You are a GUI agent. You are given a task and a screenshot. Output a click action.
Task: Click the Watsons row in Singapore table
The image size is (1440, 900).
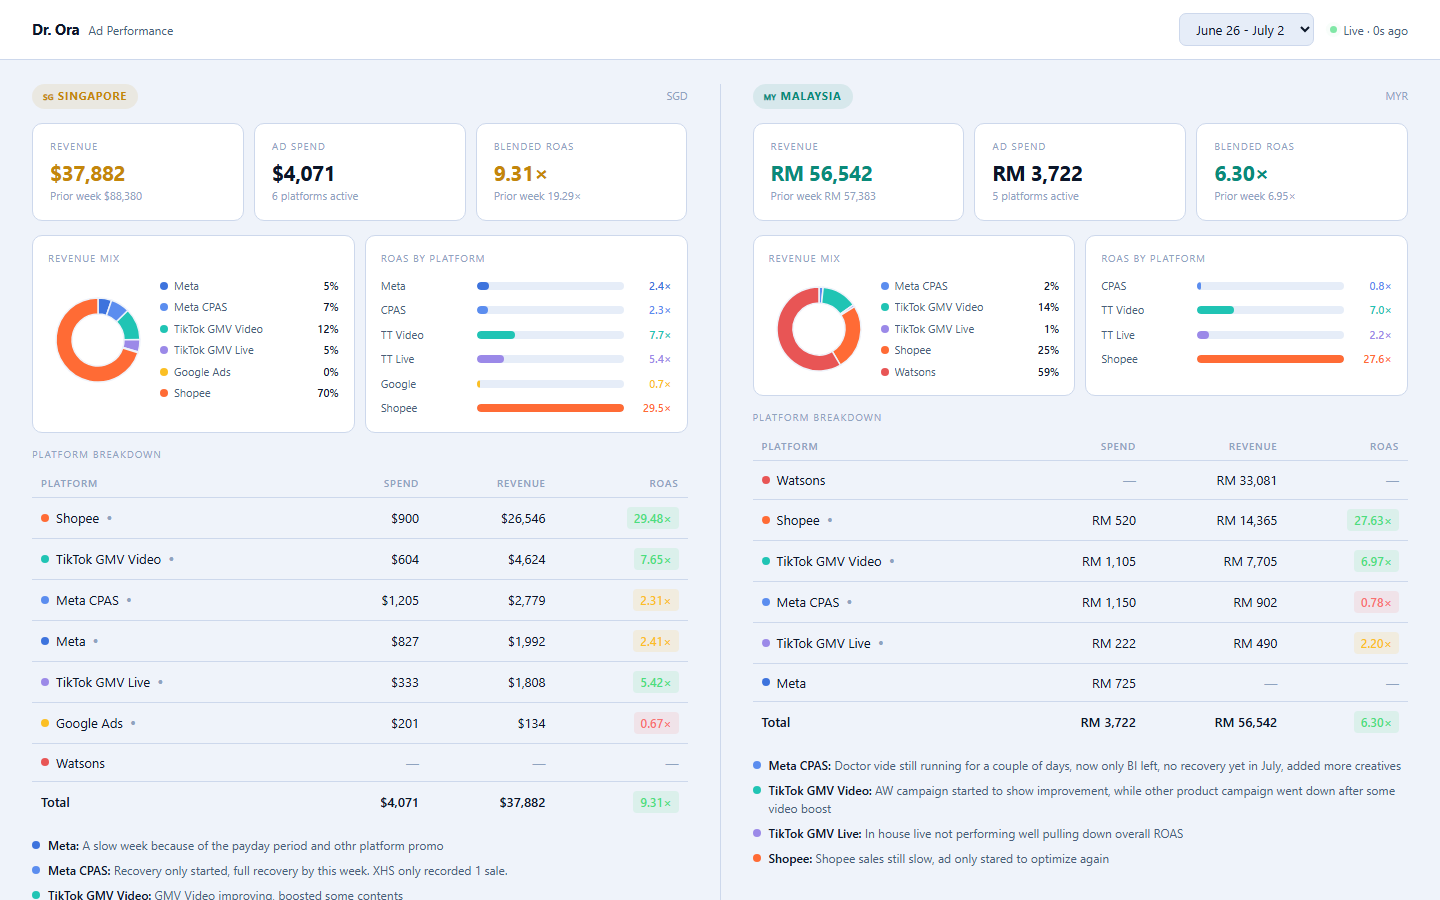pyautogui.click(x=360, y=763)
